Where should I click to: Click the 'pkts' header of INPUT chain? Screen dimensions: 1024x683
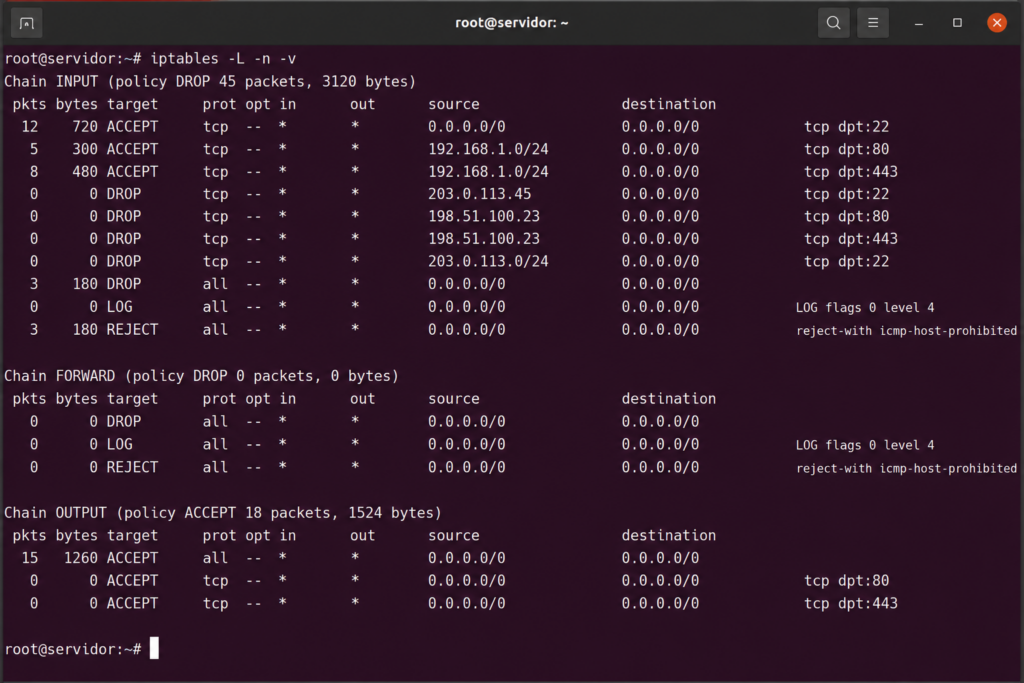point(29,104)
